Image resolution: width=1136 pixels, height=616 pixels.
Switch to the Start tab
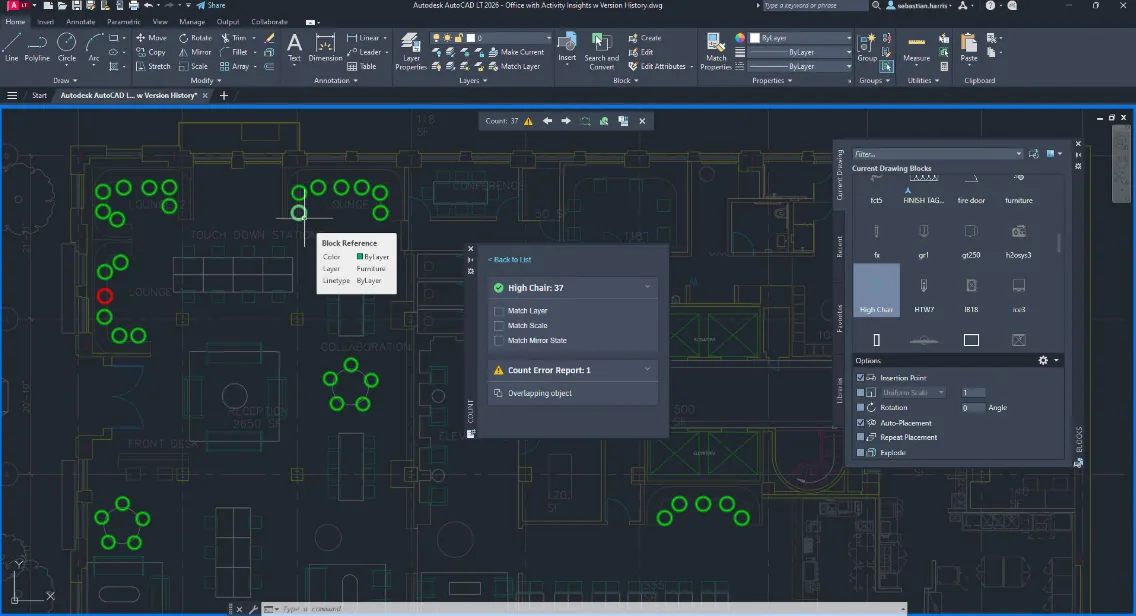point(39,95)
